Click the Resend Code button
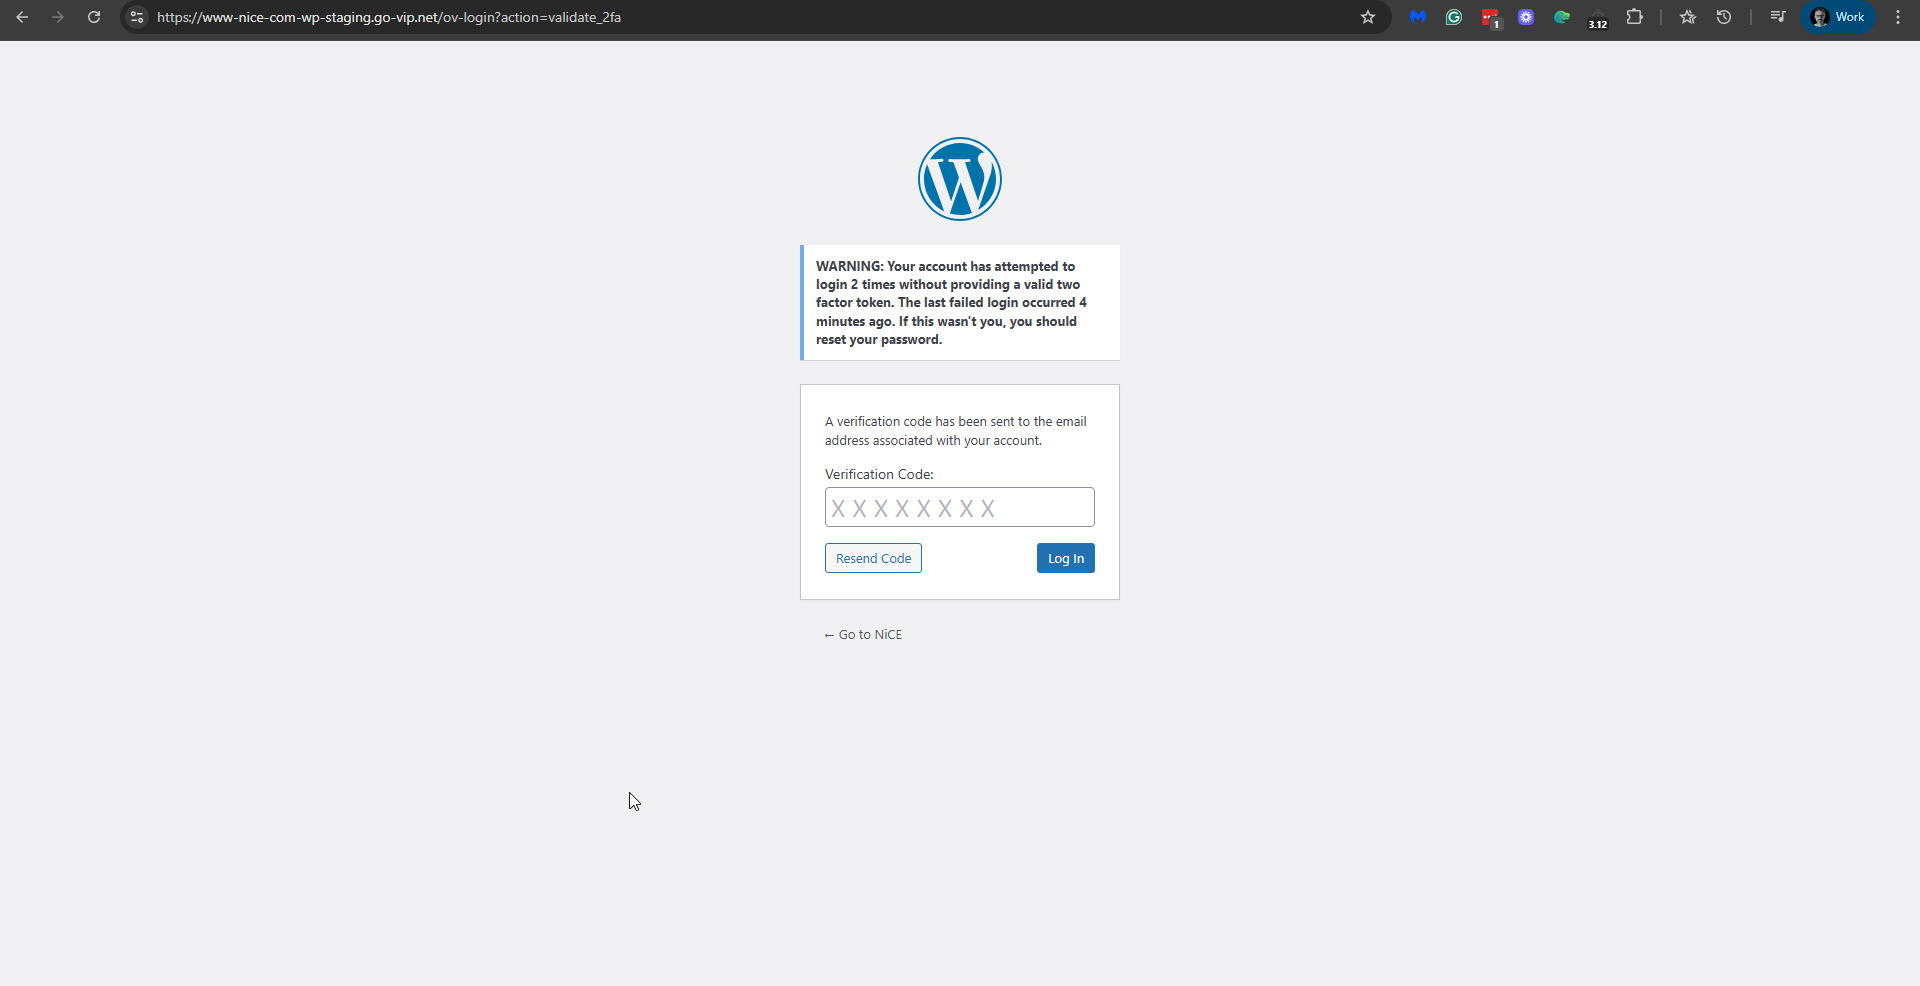 click(x=873, y=558)
